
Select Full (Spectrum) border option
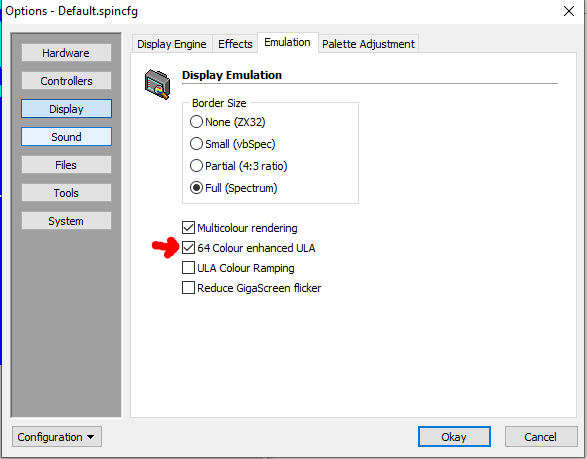196,188
